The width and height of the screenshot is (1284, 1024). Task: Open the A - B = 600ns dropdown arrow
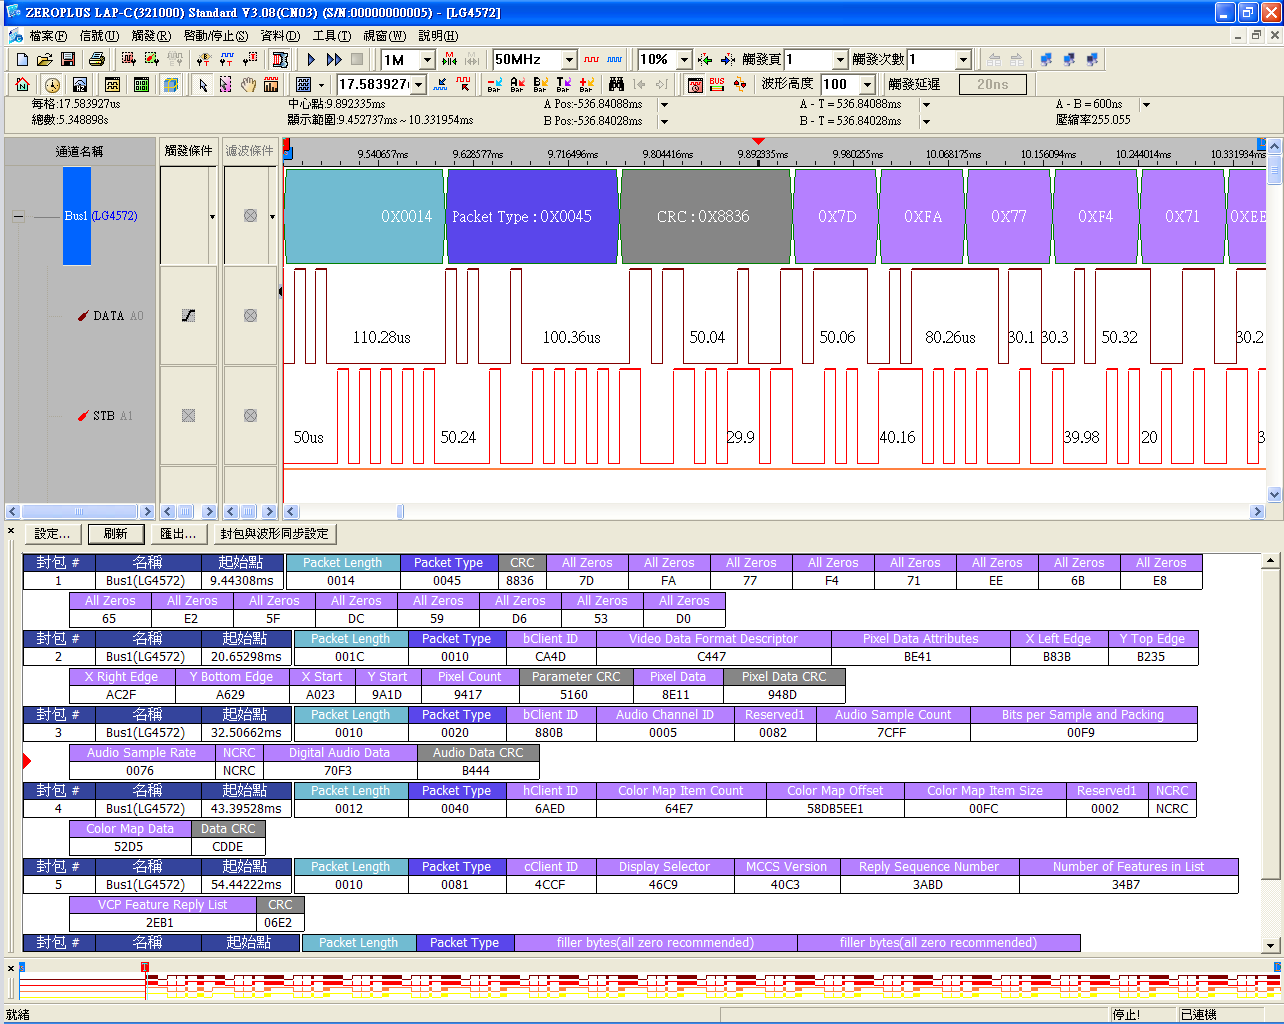coord(1146,105)
